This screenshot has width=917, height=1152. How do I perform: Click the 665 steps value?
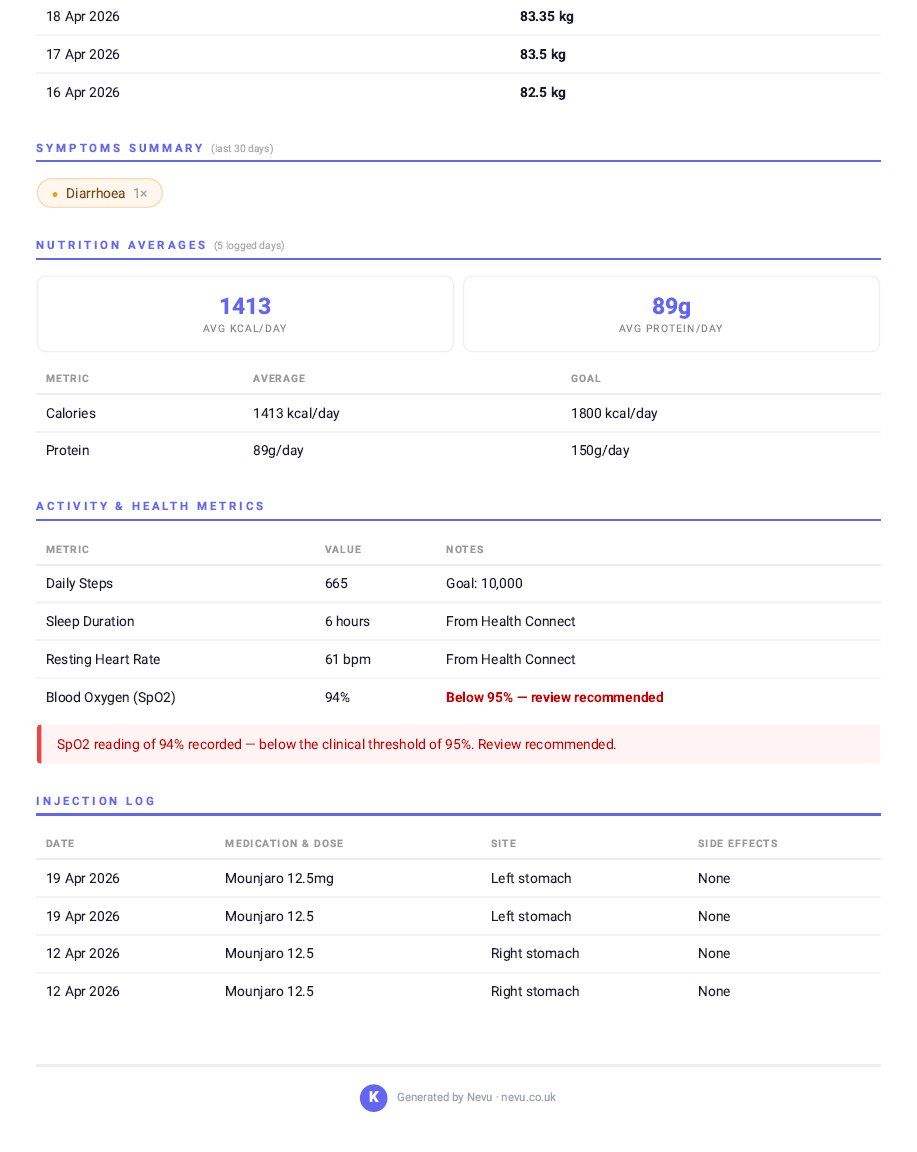tap(336, 583)
